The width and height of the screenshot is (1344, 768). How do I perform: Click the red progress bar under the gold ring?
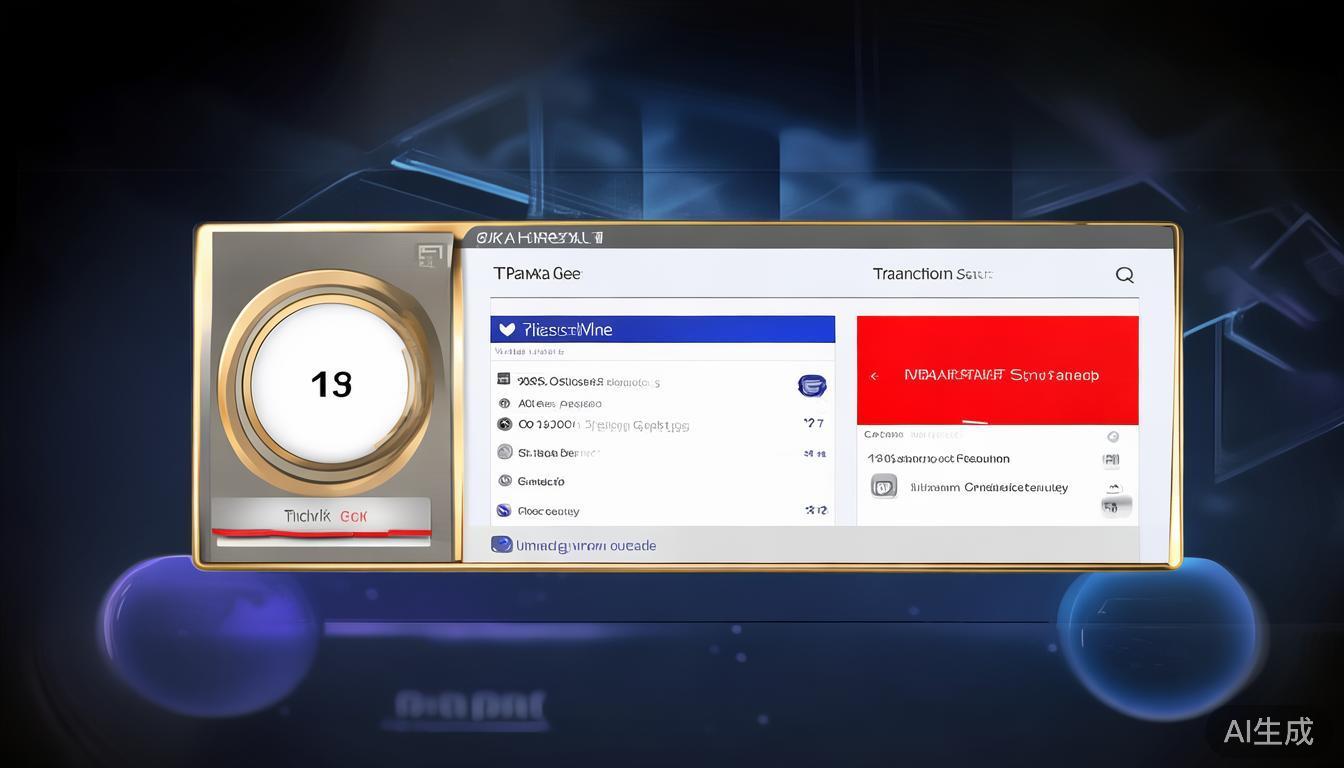[321, 533]
